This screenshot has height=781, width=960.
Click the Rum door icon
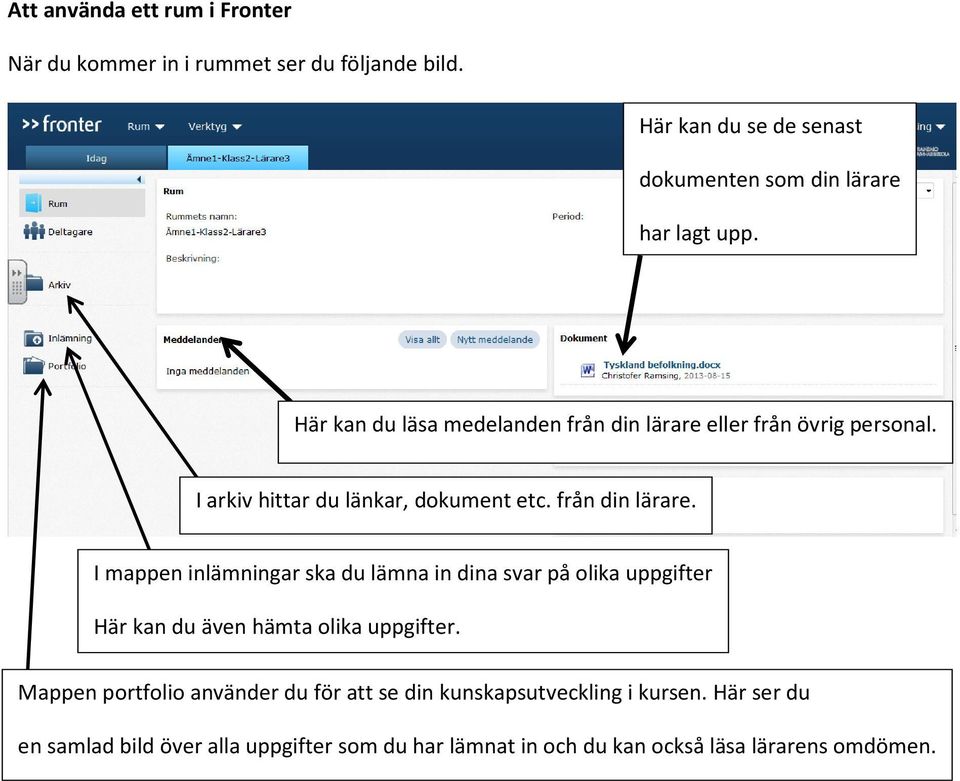34,203
